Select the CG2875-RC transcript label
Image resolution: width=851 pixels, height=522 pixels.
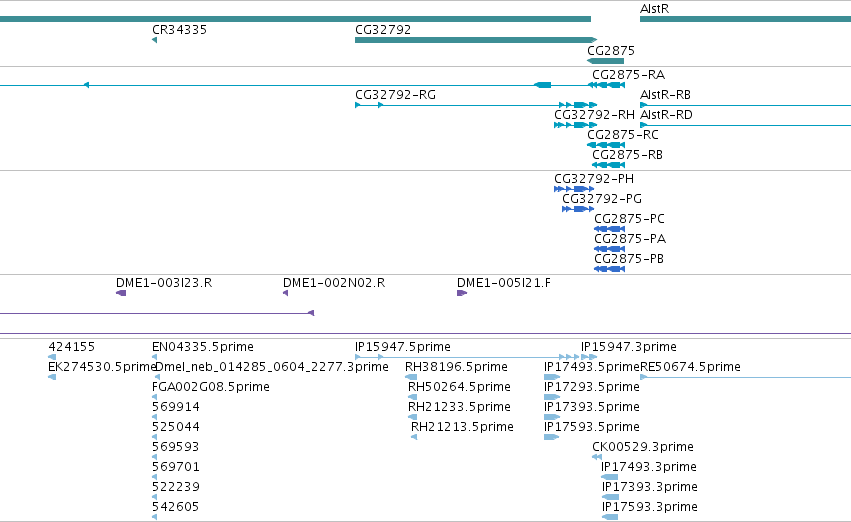pyautogui.click(x=623, y=135)
